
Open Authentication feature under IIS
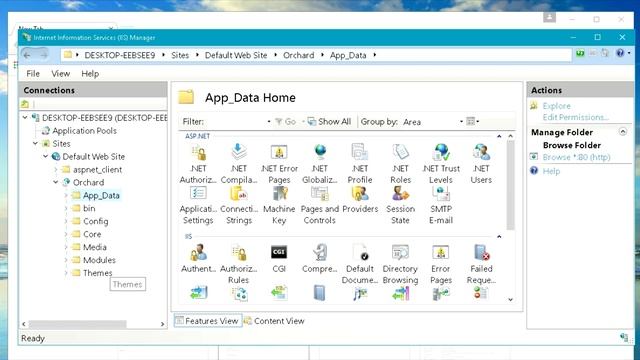[x=198, y=259]
